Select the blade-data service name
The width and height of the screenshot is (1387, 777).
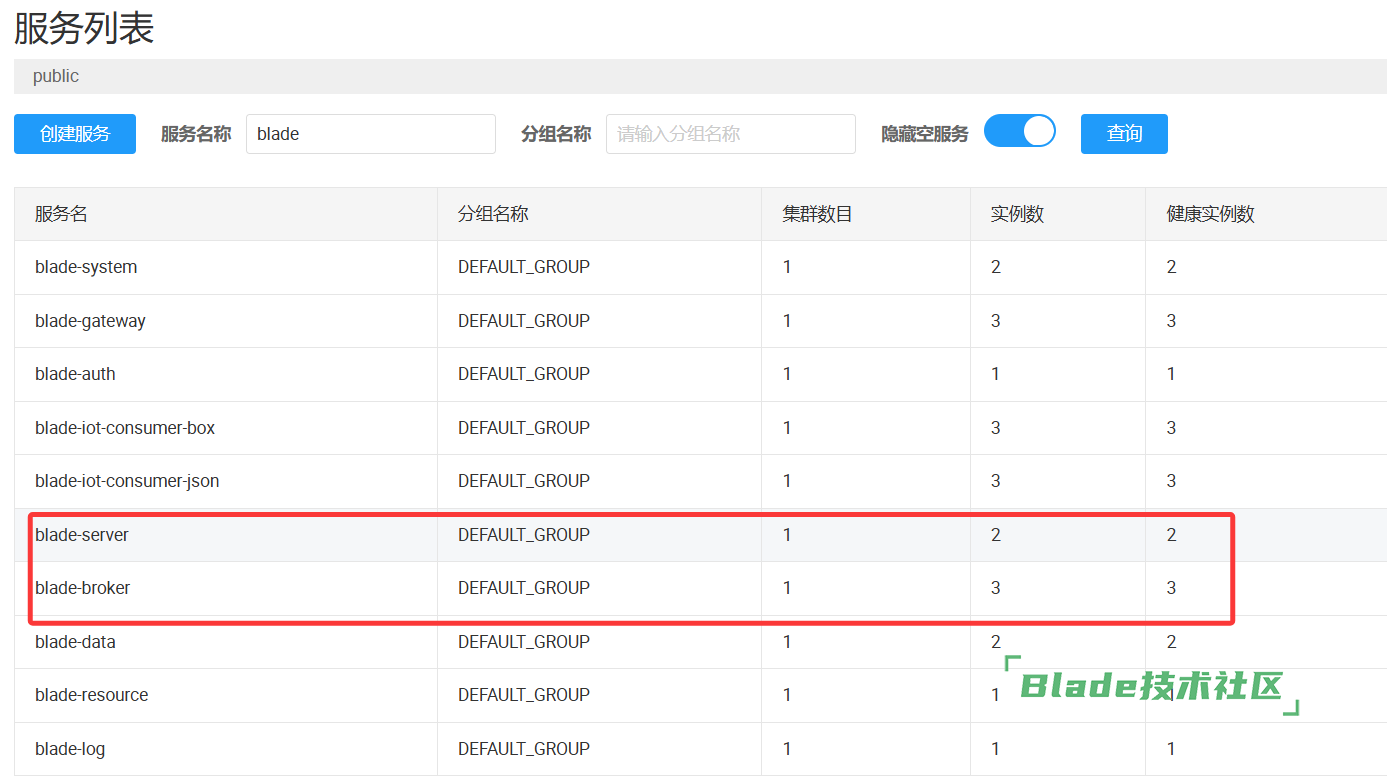tap(75, 642)
